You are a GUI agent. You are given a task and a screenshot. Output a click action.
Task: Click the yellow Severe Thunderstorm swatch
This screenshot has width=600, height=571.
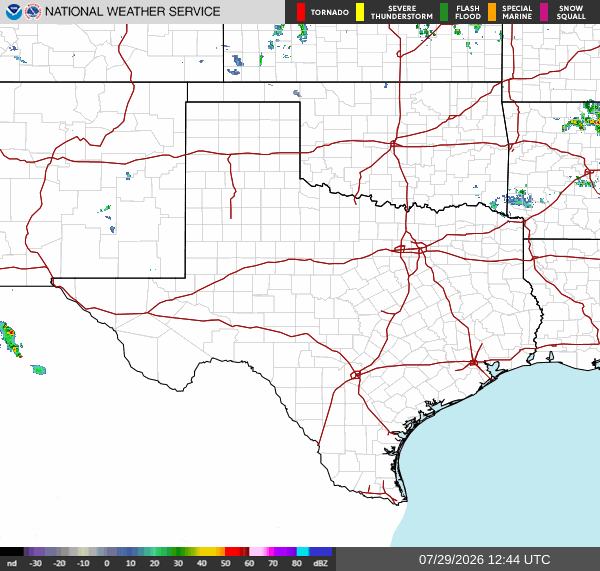(x=360, y=12)
